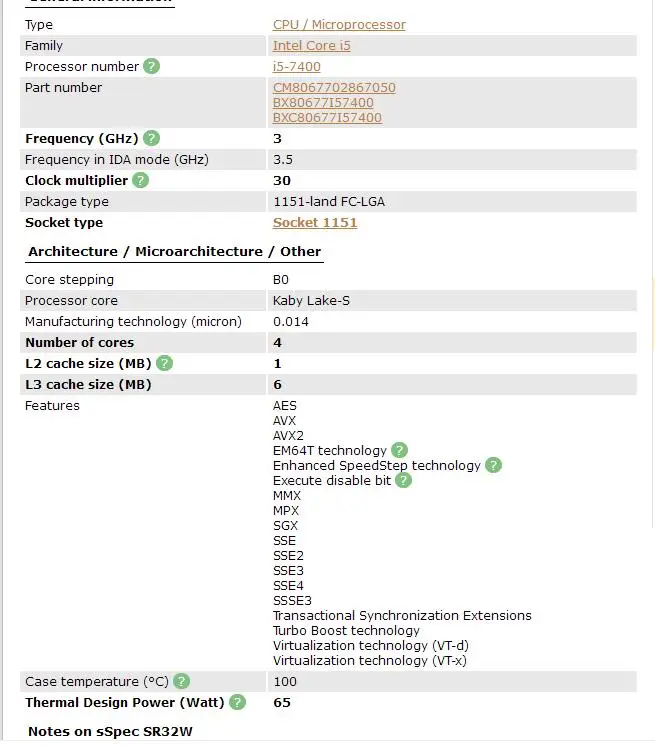Open the CPU / Microprocessor link
655x746 pixels.
click(339, 25)
